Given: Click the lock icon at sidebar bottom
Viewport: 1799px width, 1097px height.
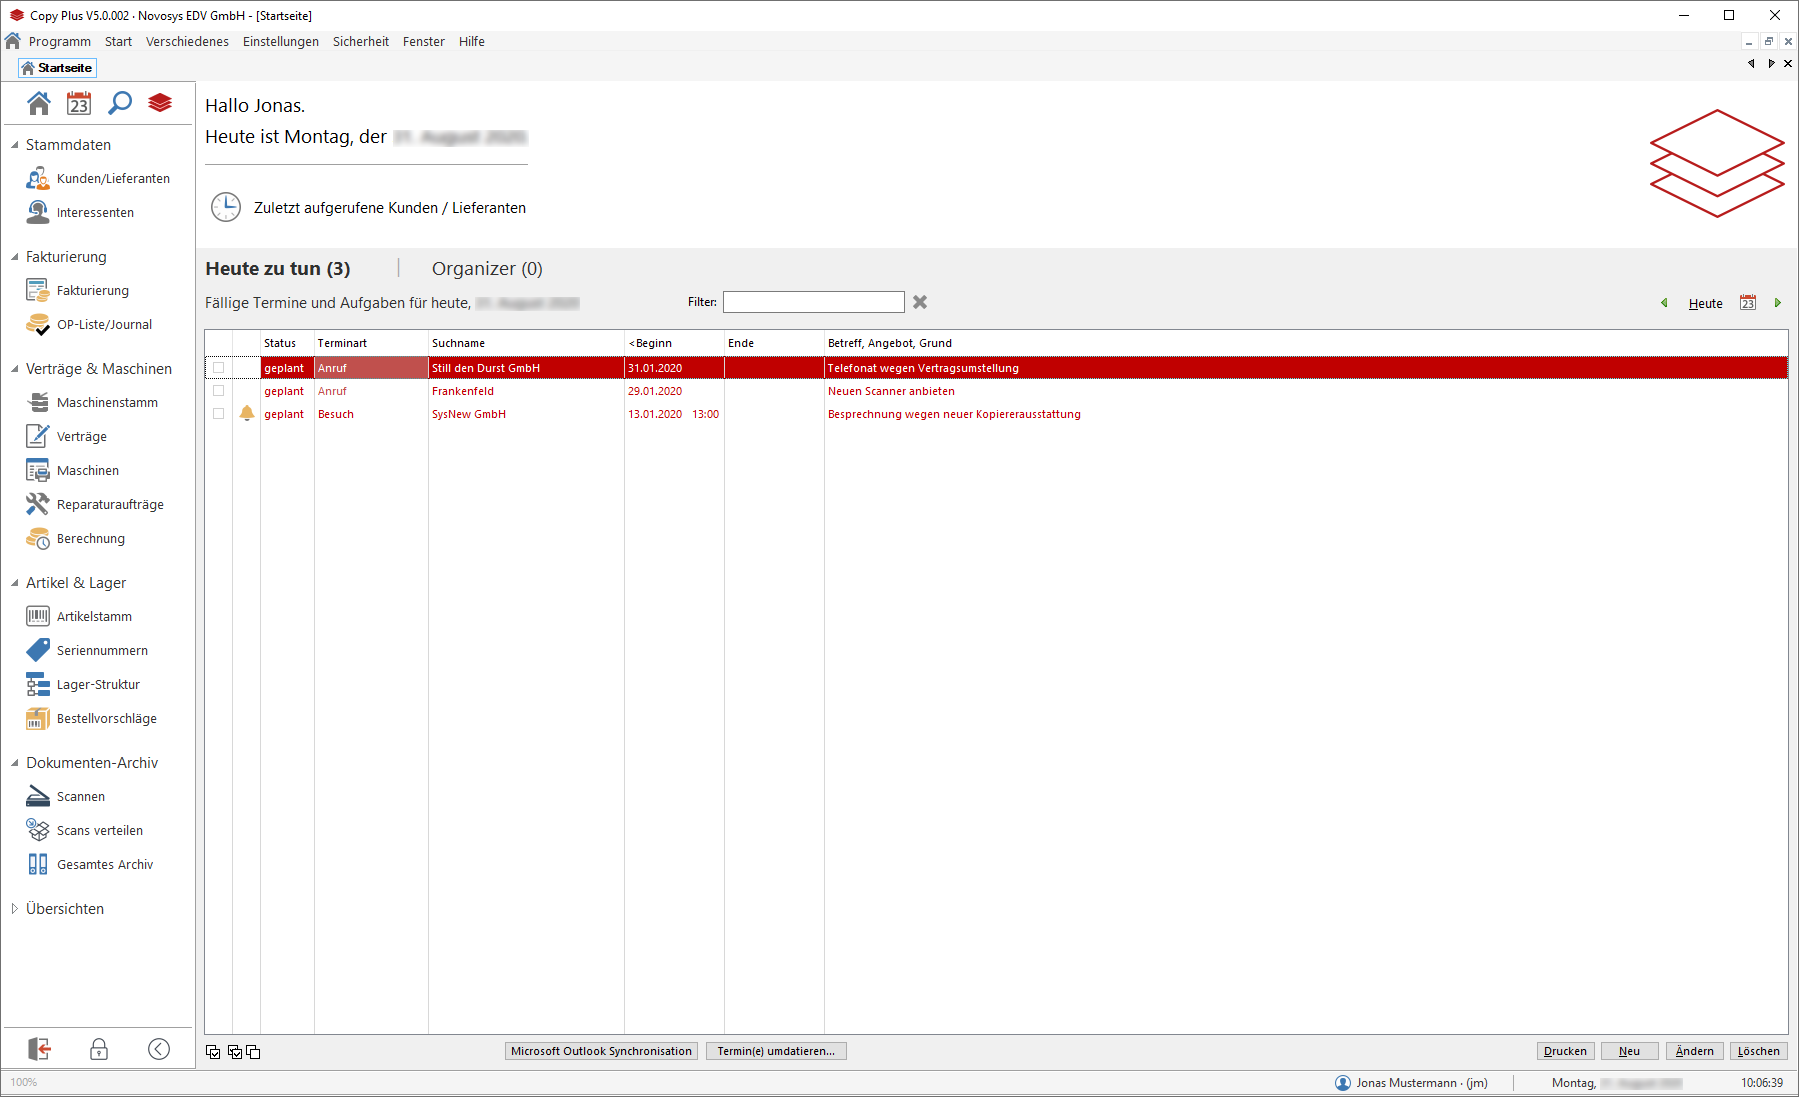Looking at the screenshot, I should tap(99, 1049).
